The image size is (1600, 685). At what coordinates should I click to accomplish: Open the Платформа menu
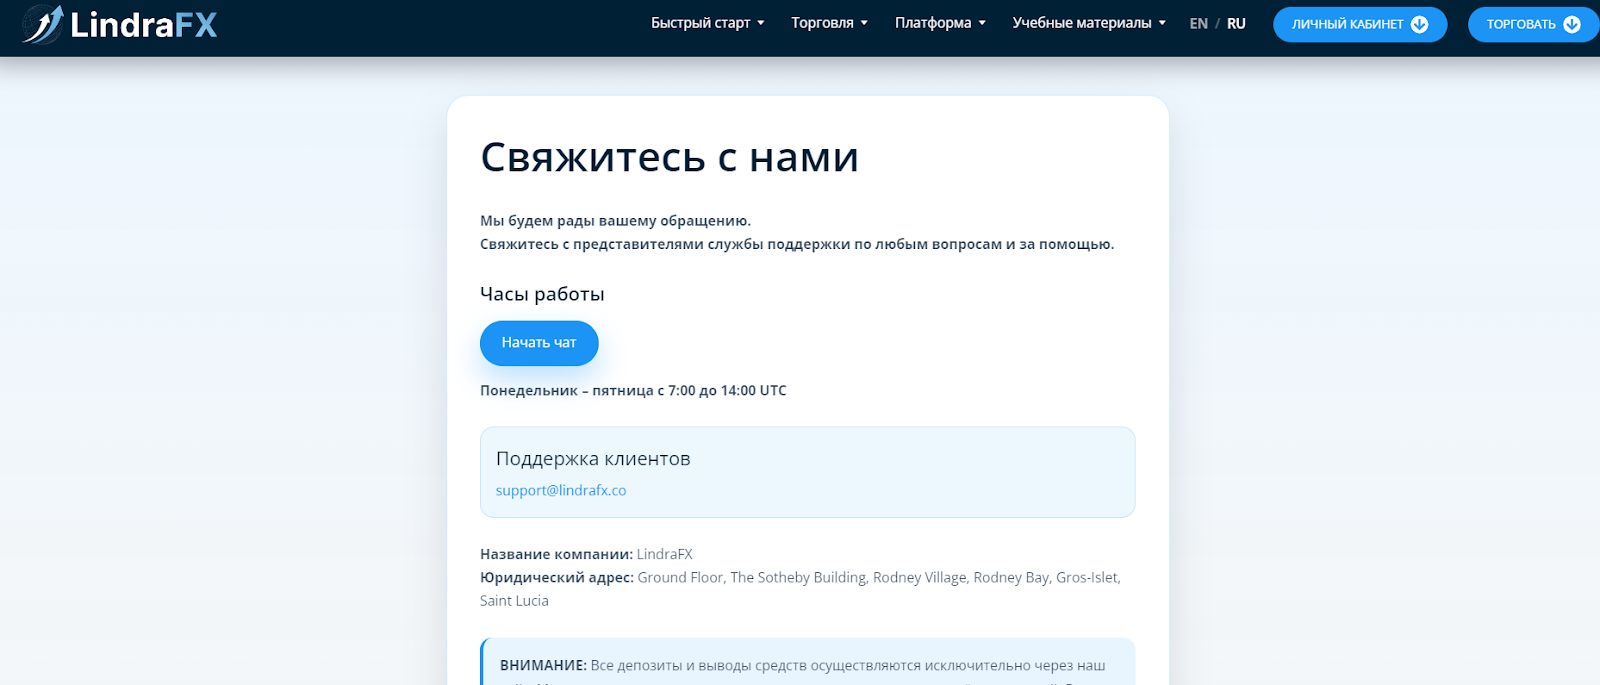click(940, 23)
